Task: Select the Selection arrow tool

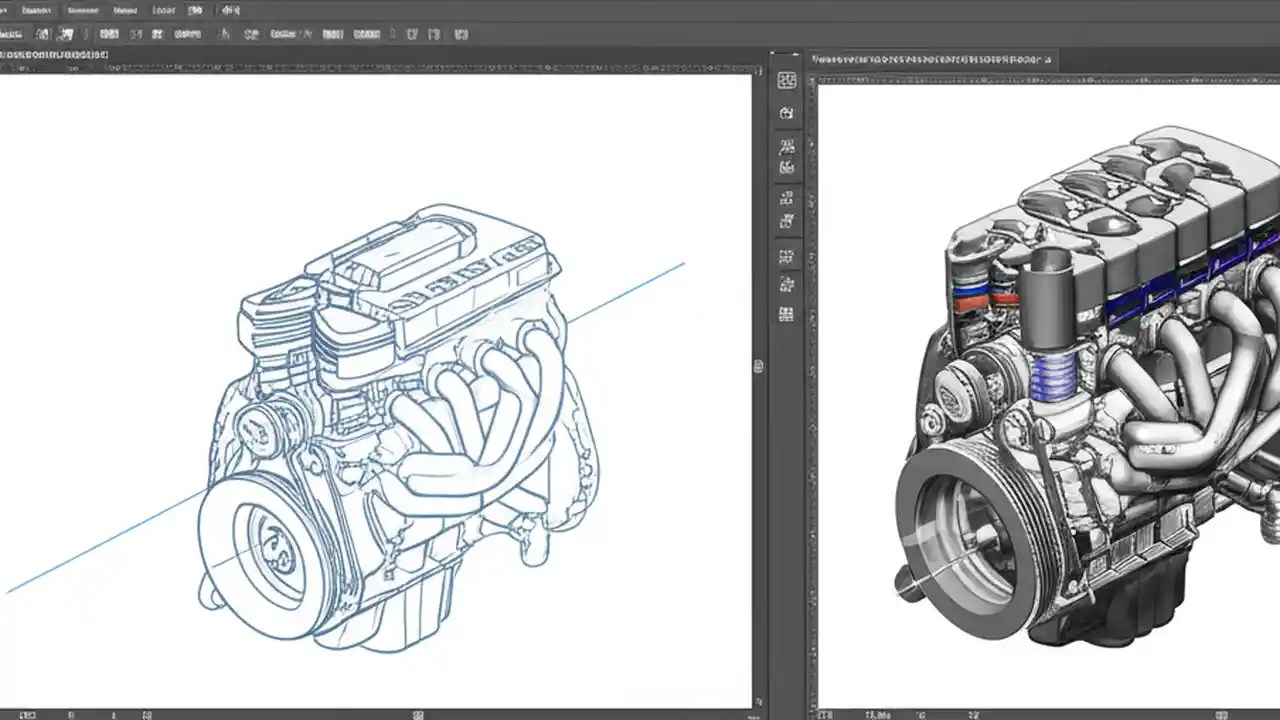Action: click(x=66, y=33)
